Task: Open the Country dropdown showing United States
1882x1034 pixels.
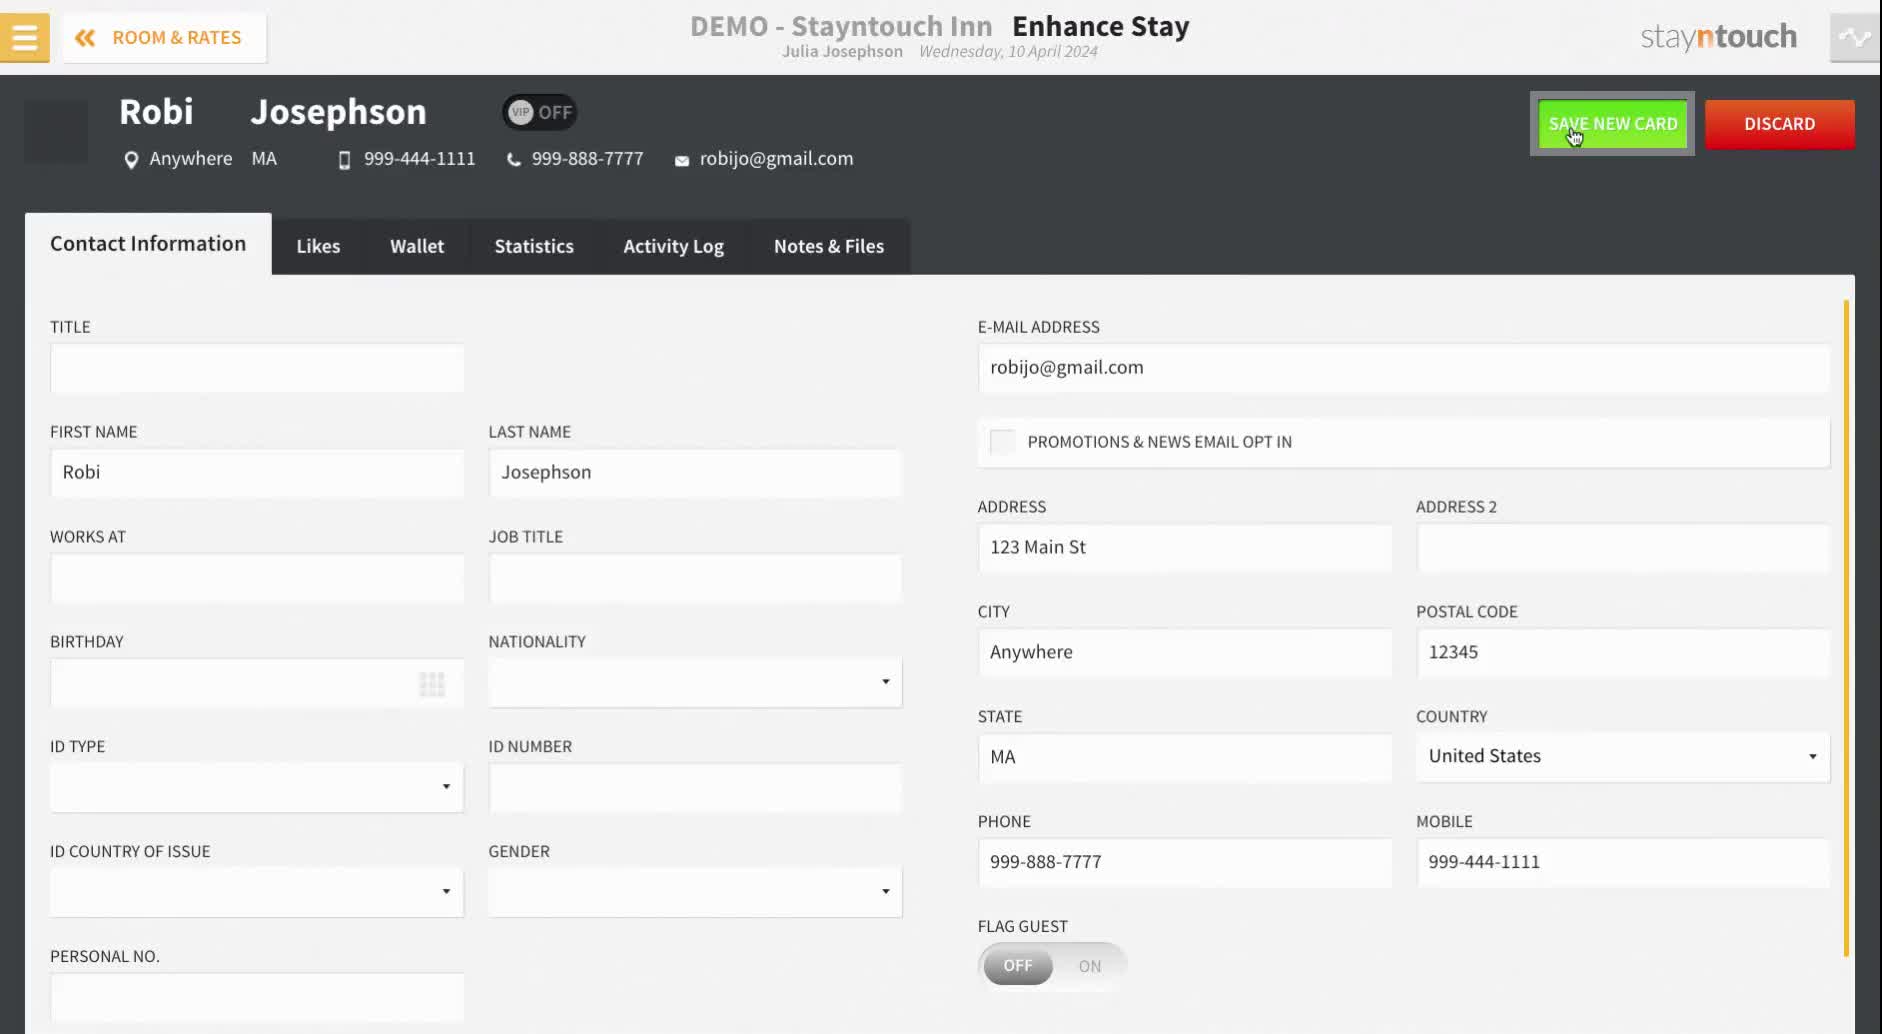Action: coord(1623,757)
